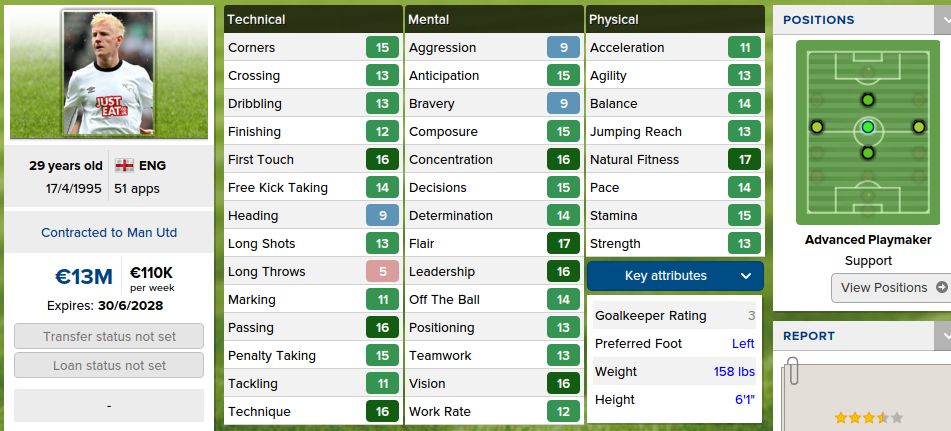Image resolution: width=951 pixels, height=431 pixels.
Task: Open the Mental attributes header
Action: pyautogui.click(x=494, y=19)
